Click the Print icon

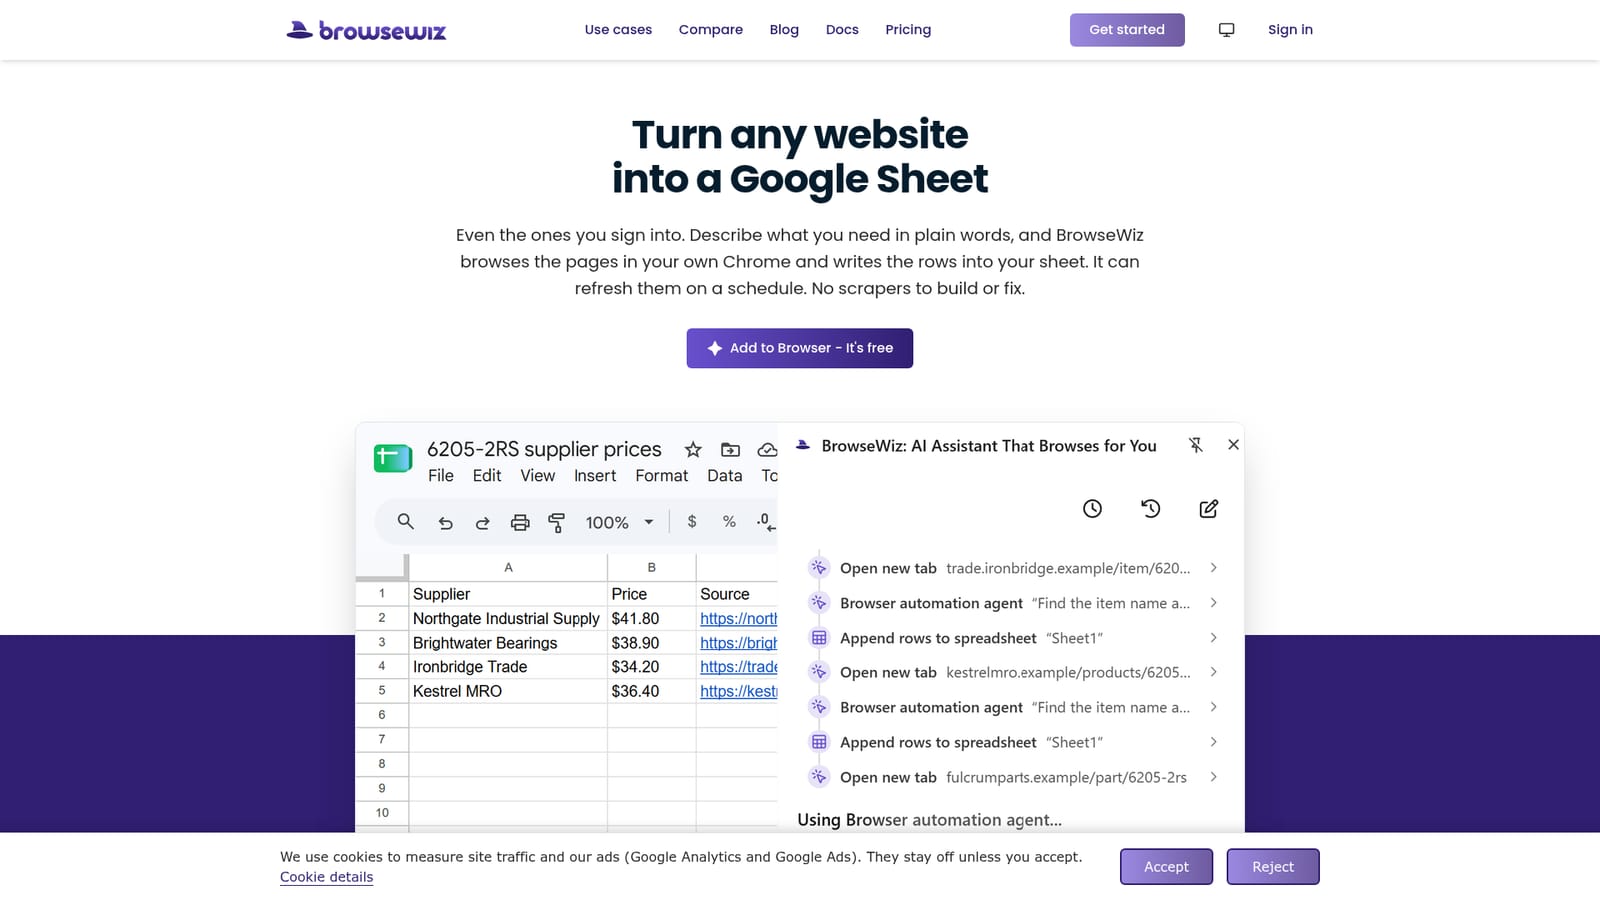(x=520, y=523)
